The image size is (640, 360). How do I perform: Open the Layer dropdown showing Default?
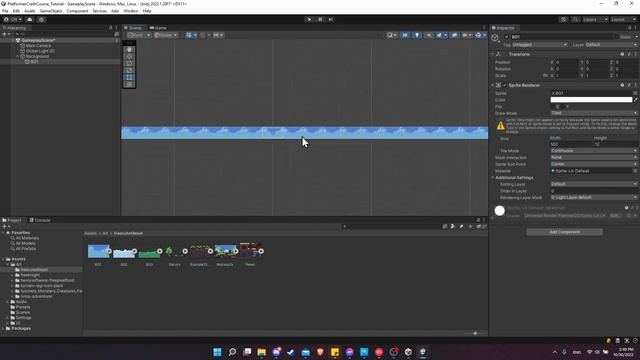[x=611, y=45]
